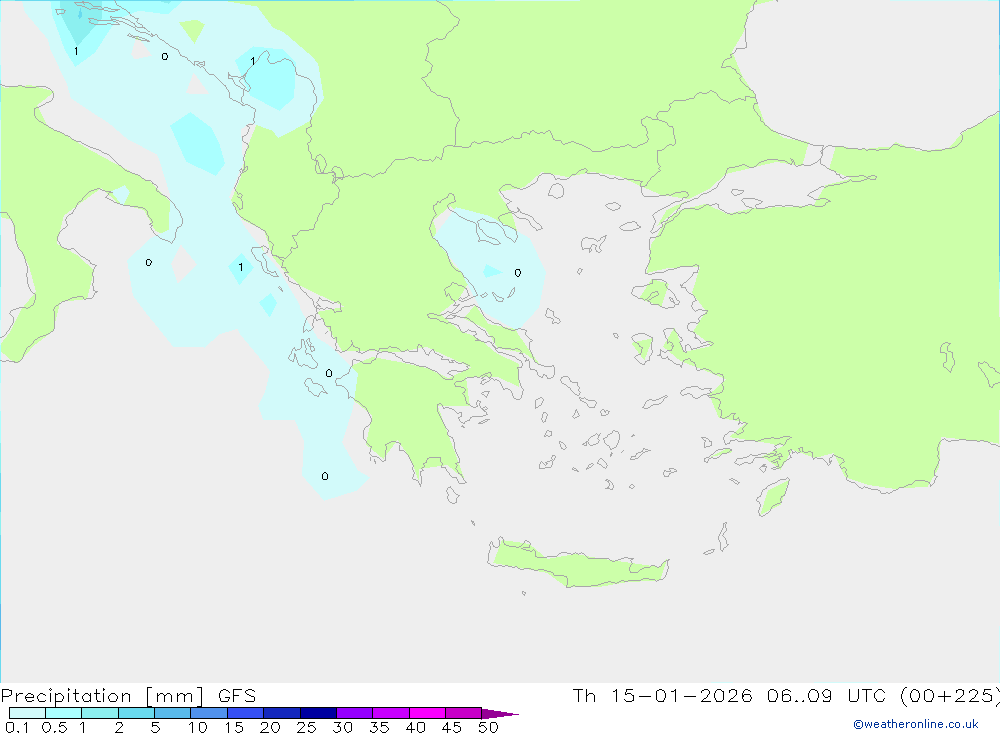Image resolution: width=1000 pixels, height=733 pixels.
Task: Choose the 30–35 mm violet legend swatch
Action: coord(354,713)
